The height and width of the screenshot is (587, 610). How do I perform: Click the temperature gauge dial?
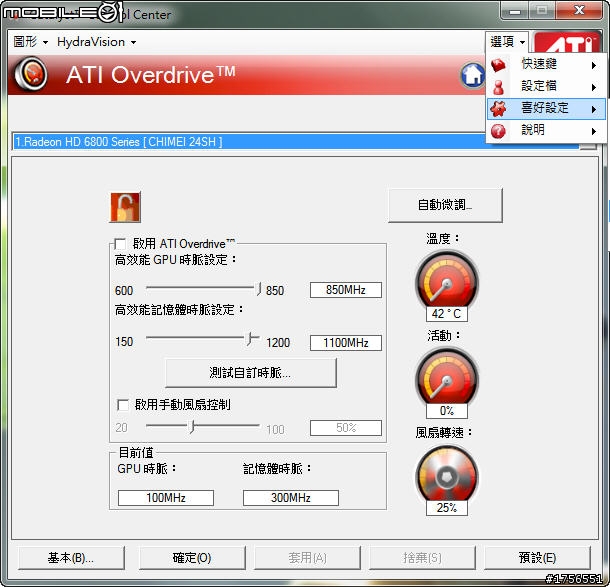coord(447,281)
